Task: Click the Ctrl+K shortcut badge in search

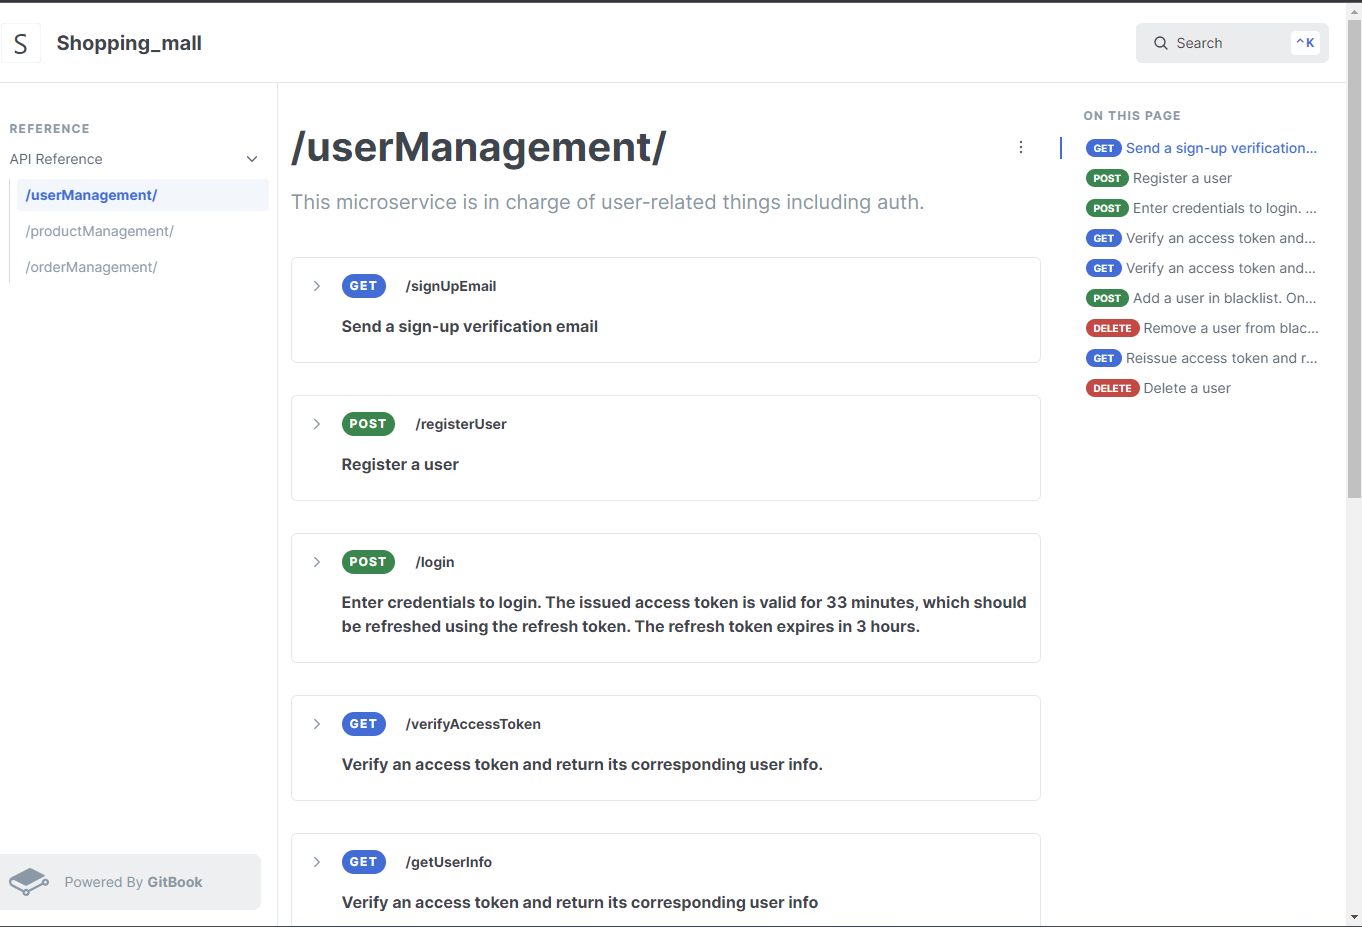Action: (x=1306, y=42)
